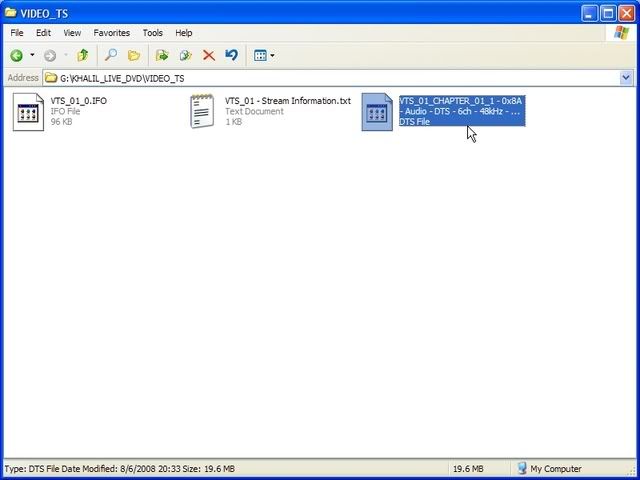Delete using the red X toolbar icon
This screenshot has width=640, height=480.
(209, 56)
